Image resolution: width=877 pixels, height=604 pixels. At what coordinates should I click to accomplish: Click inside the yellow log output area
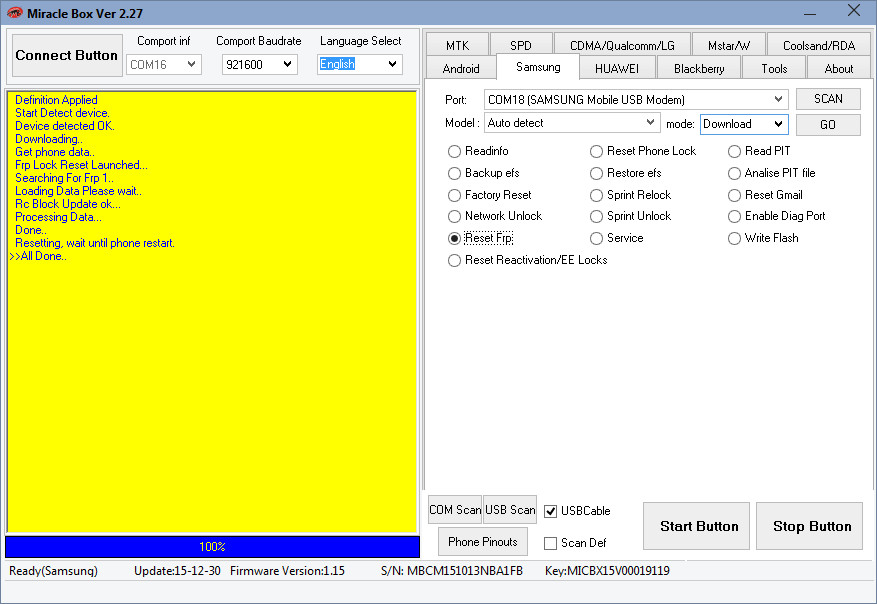(212, 380)
